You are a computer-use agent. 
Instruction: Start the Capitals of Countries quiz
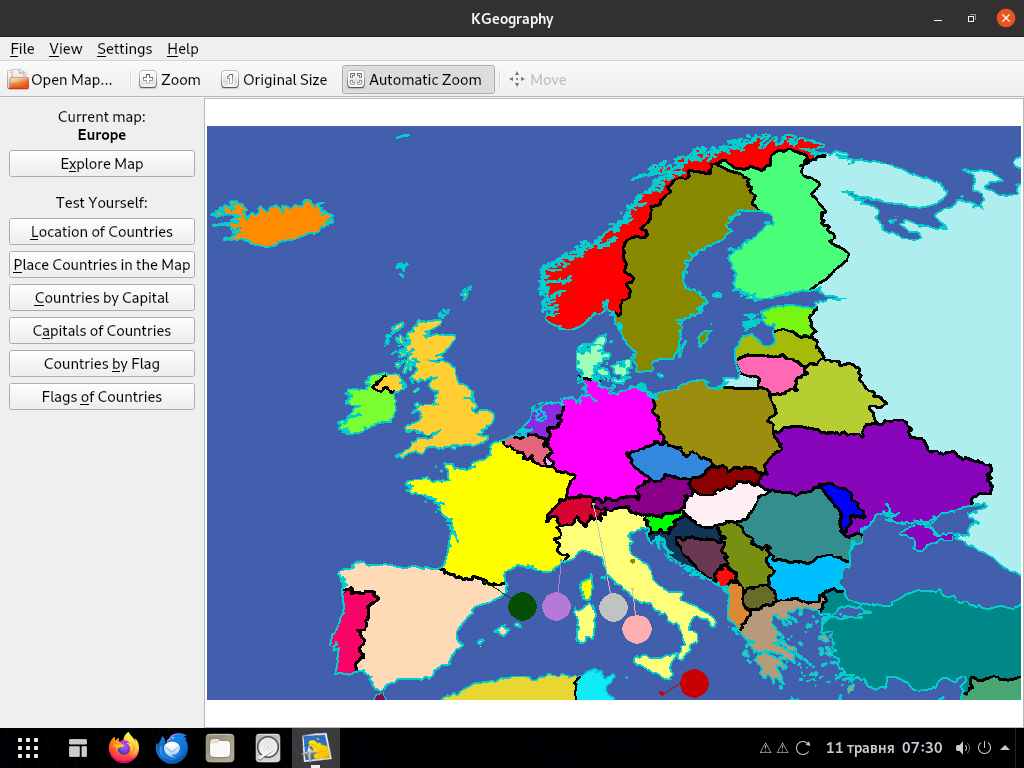tap(102, 330)
